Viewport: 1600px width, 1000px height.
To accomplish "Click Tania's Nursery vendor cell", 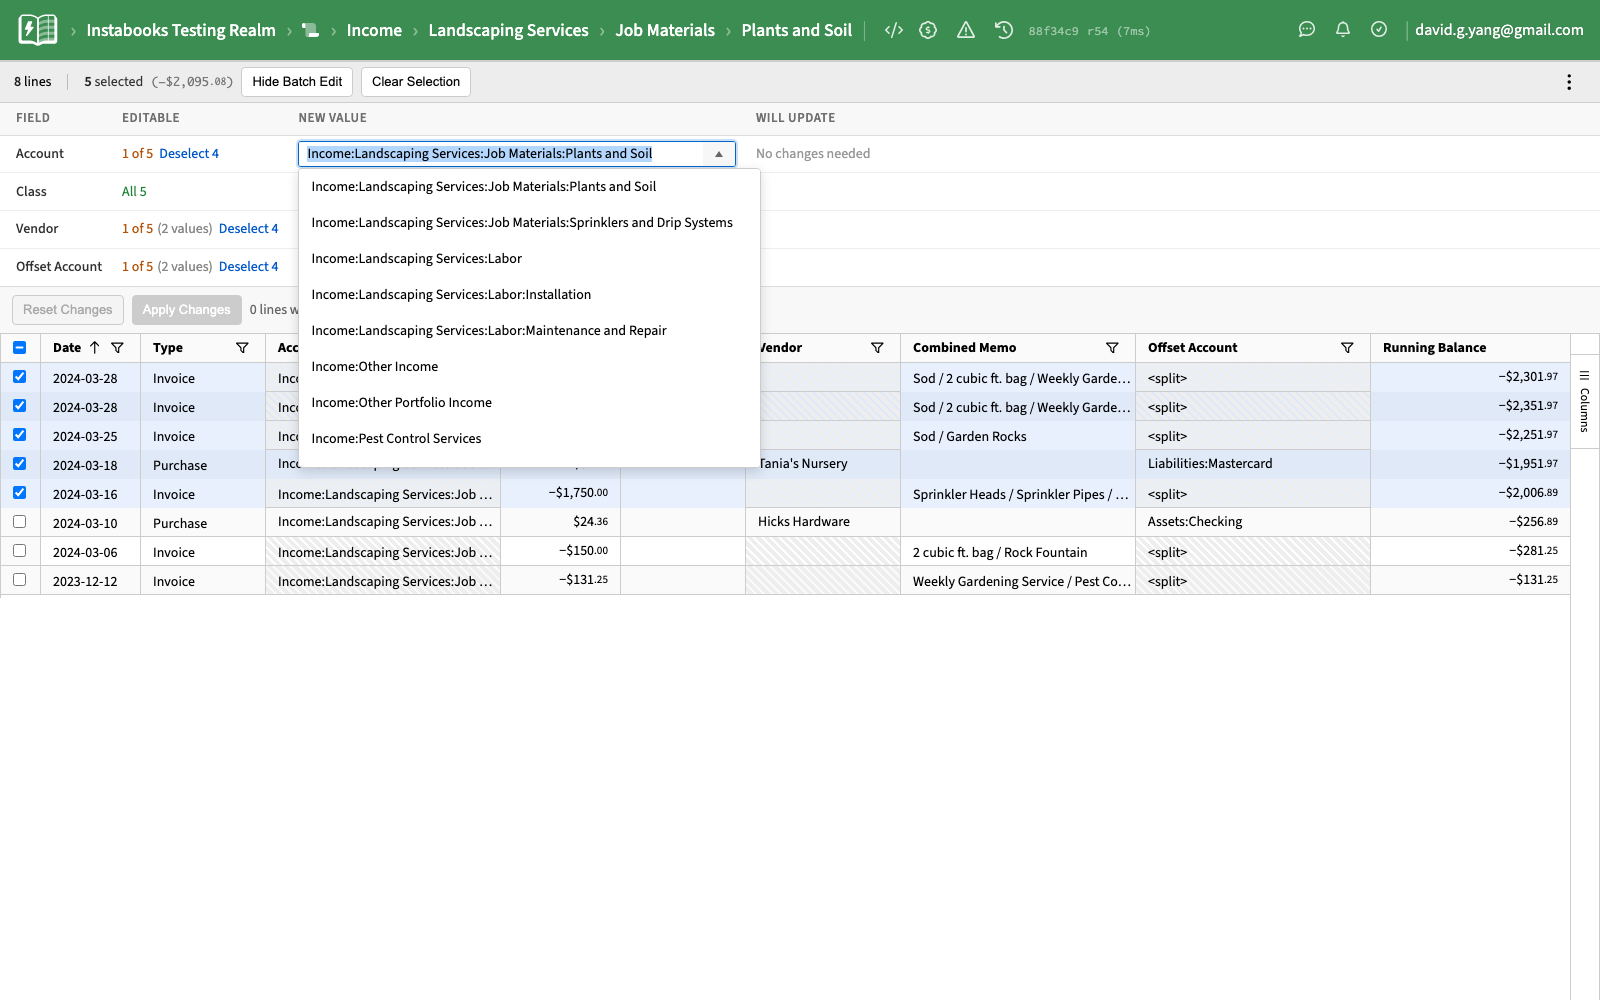I will [x=823, y=464].
